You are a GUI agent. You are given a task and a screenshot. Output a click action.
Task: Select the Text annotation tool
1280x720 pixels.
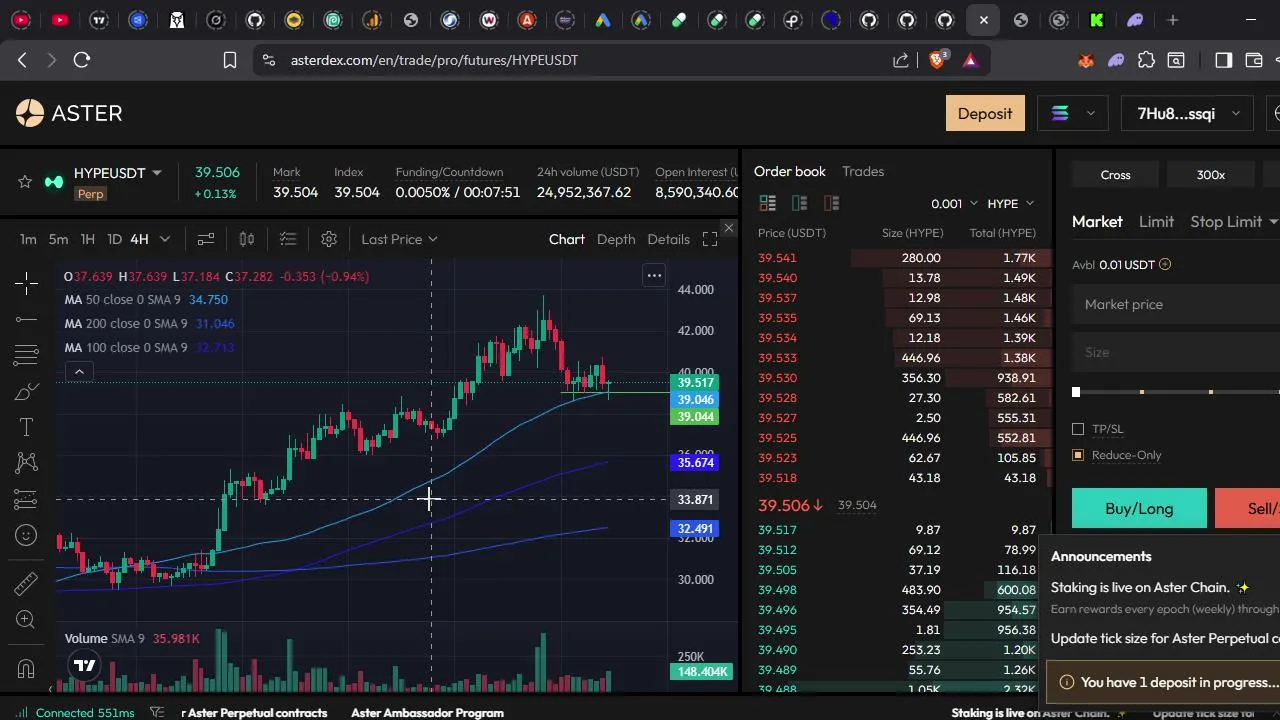(x=26, y=427)
